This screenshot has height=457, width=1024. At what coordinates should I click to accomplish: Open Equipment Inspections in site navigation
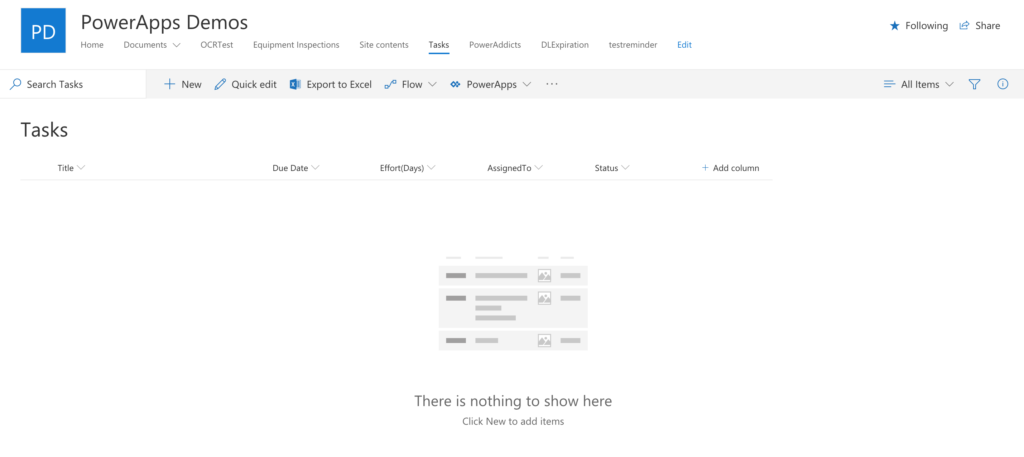coord(296,45)
